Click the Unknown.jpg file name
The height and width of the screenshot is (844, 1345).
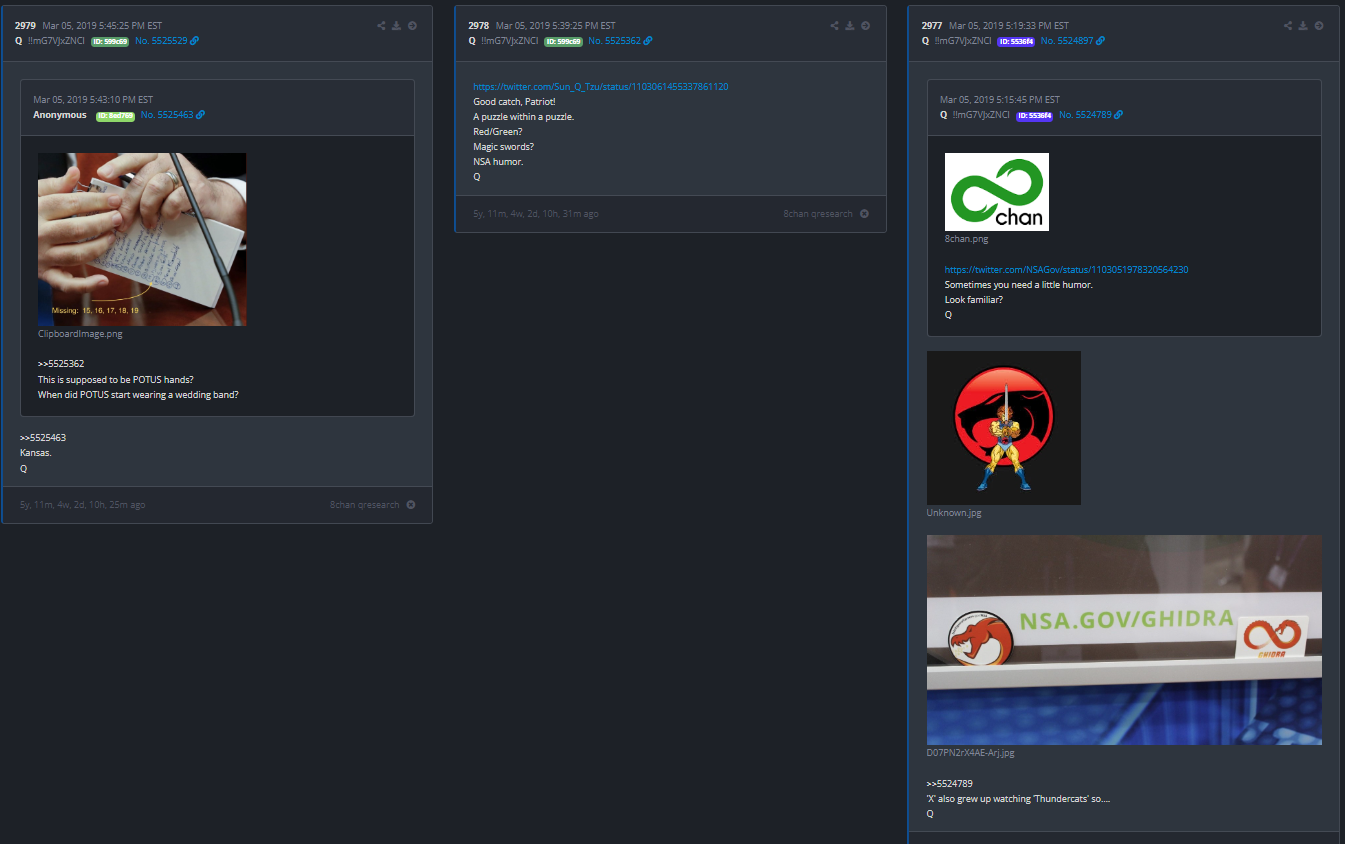pyautogui.click(x=954, y=513)
